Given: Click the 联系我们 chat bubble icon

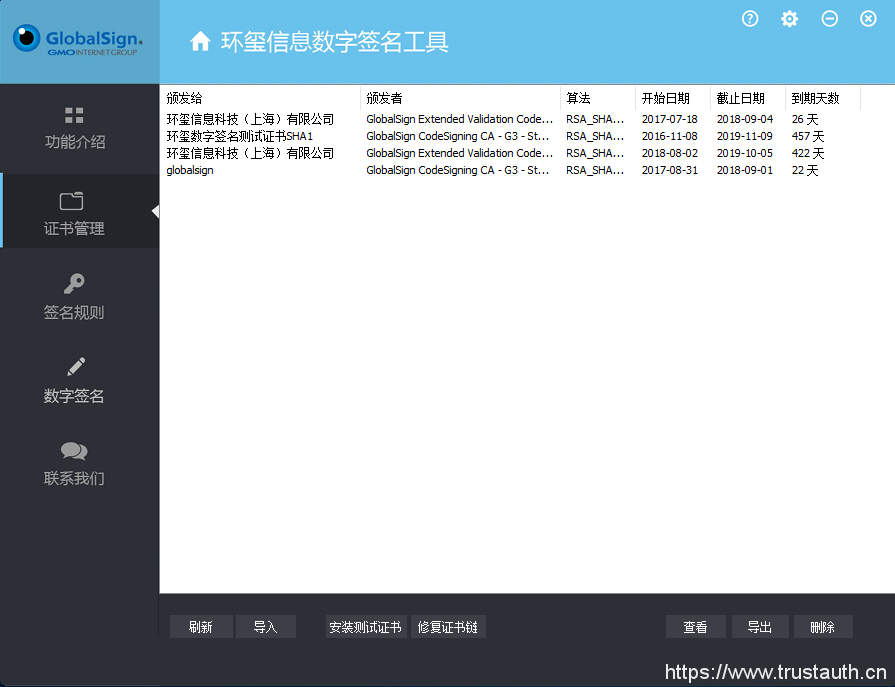Looking at the screenshot, I should pyautogui.click(x=74, y=451).
